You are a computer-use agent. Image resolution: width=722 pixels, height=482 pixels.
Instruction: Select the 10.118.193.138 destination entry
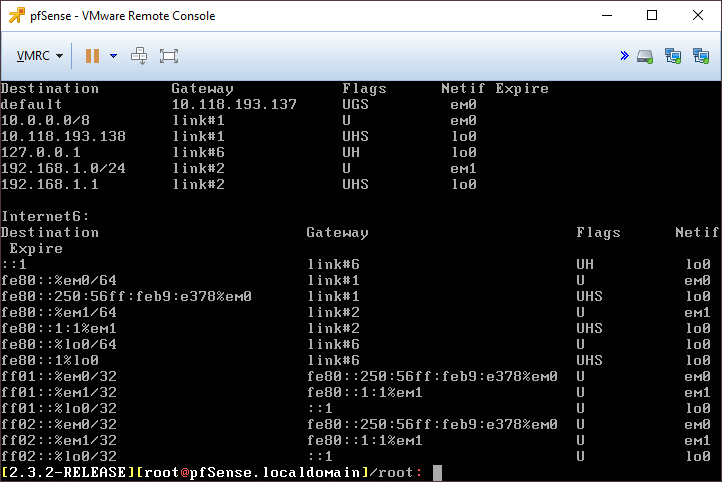point(63,137)
